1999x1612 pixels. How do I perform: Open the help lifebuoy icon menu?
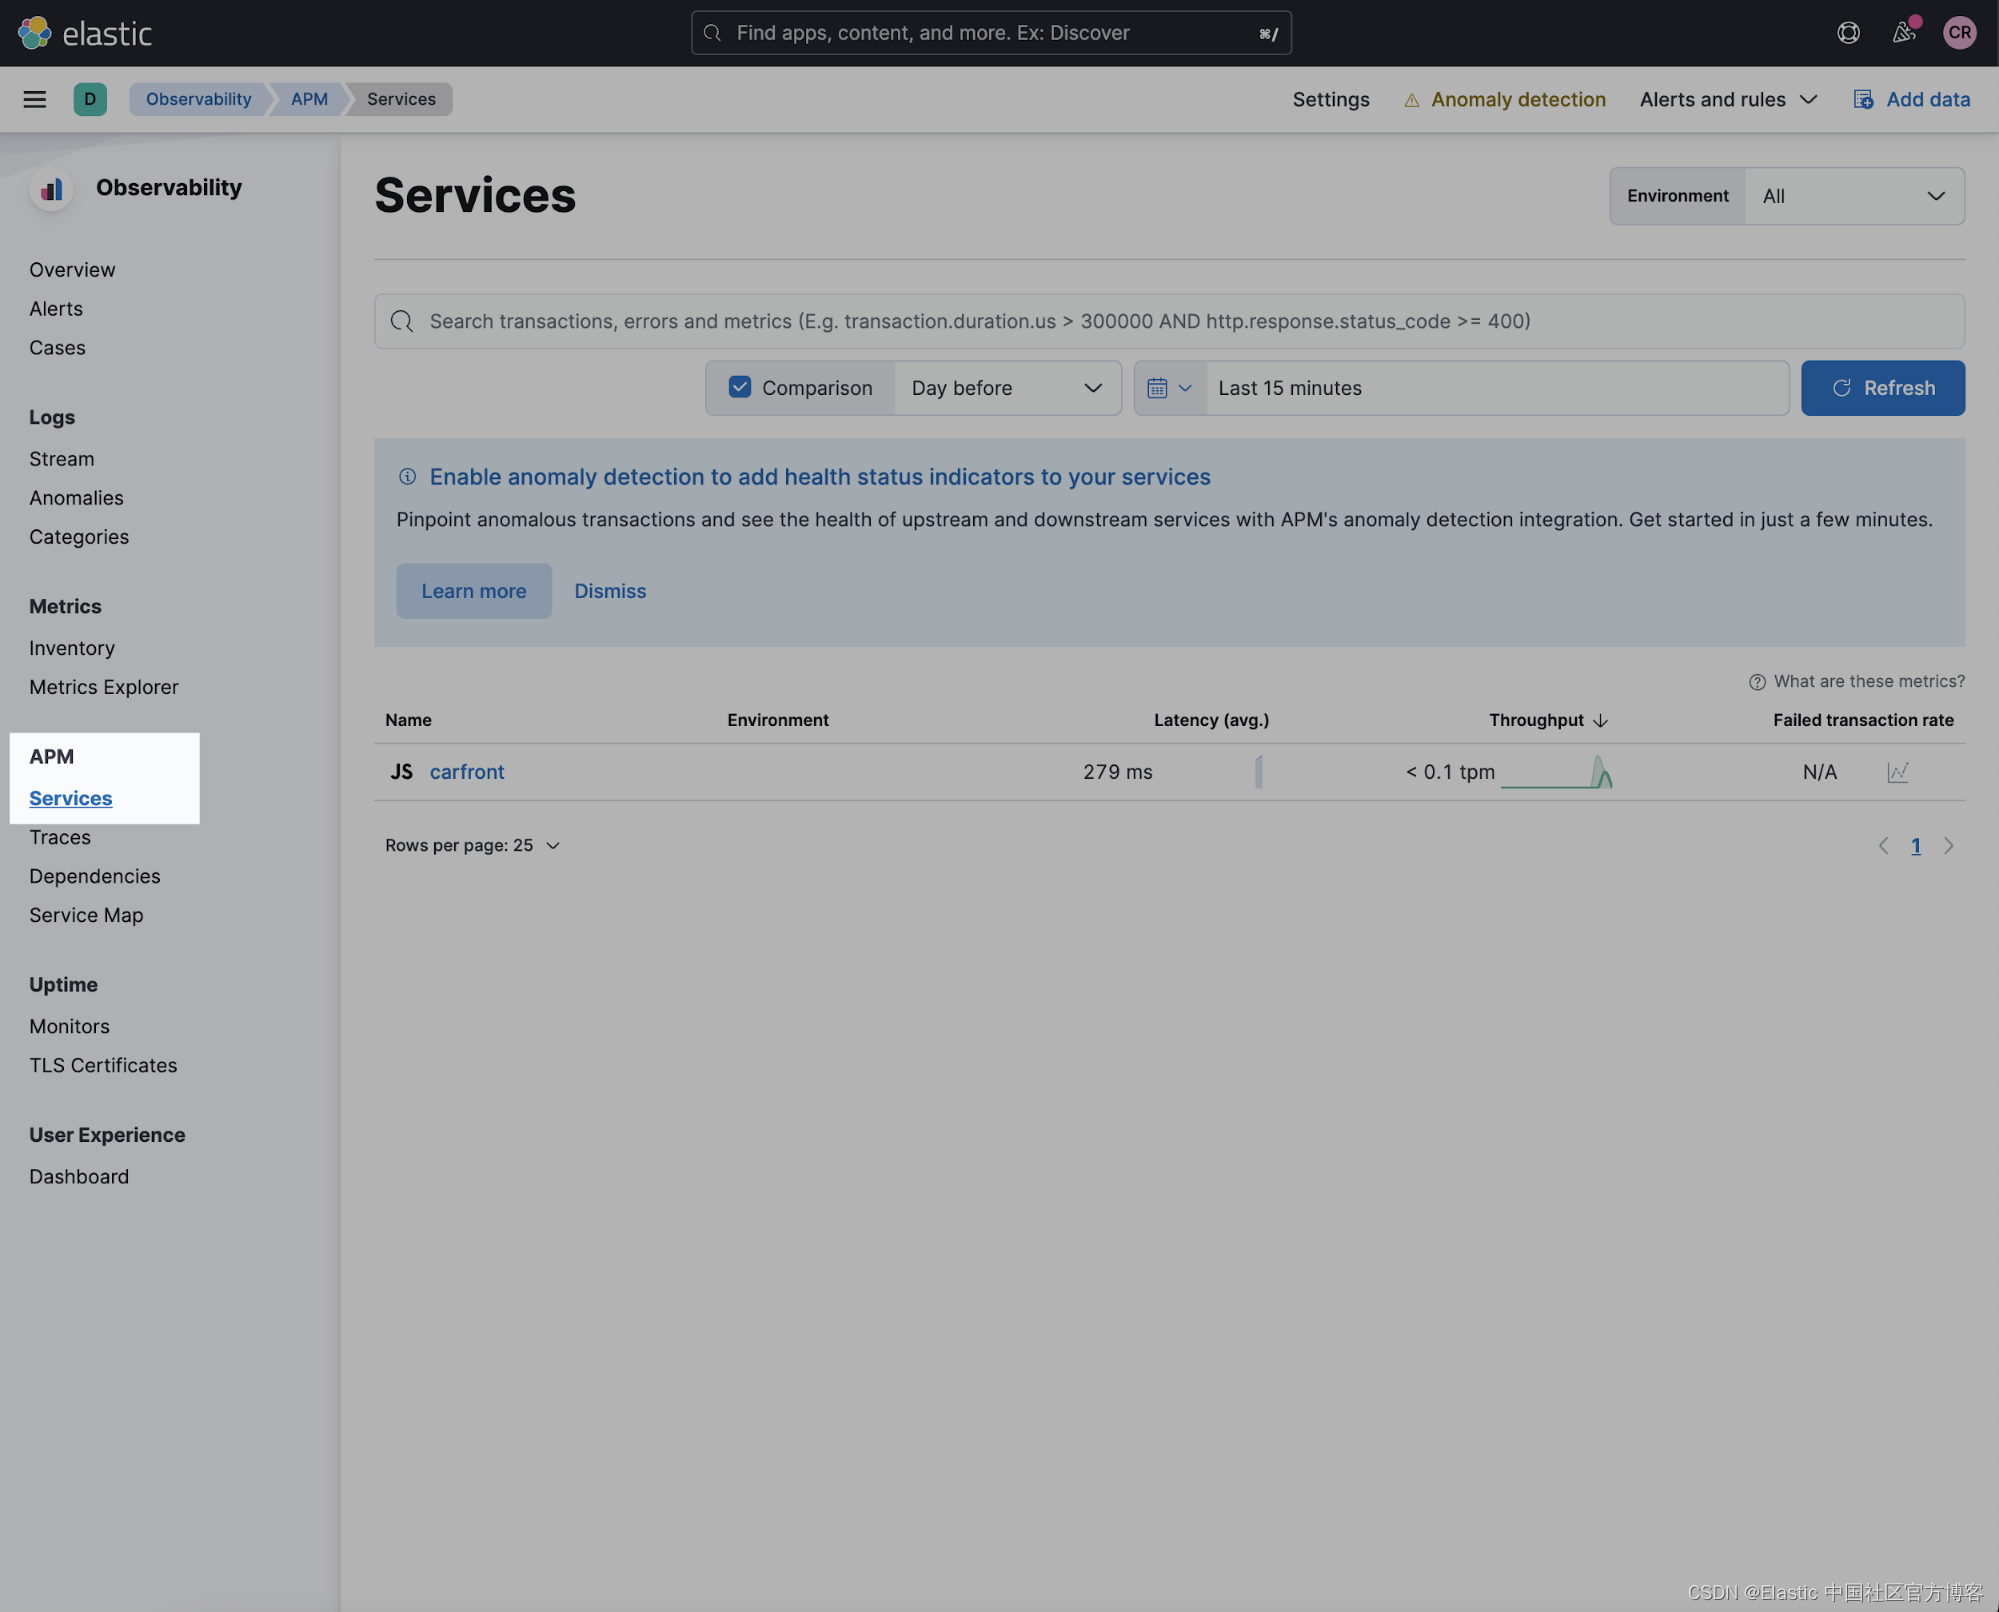(1848, 33)
